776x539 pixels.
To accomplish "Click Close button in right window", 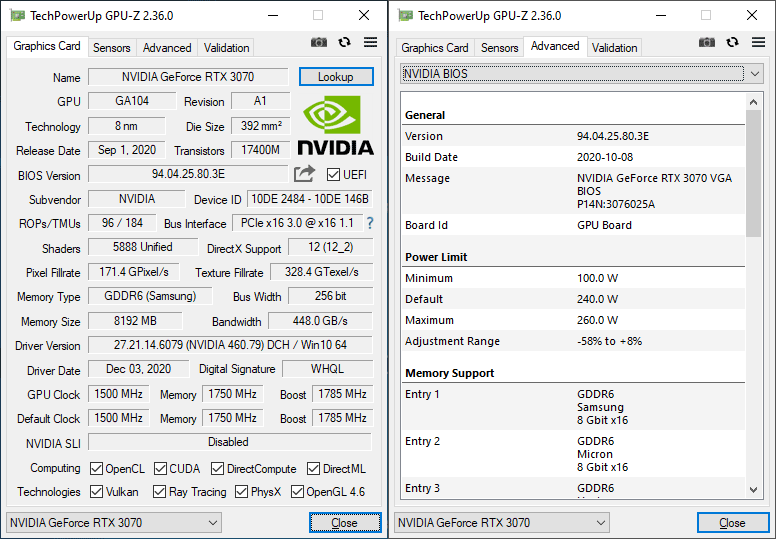I will pyautogui.click(x=732, y=523).
